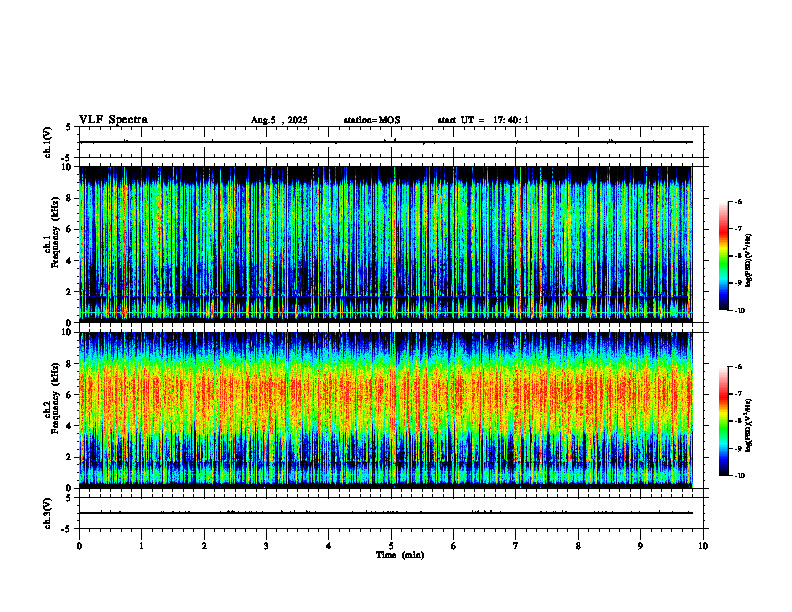Screen dimensions: 792x612
Task: Select the ch.1 spectrogram color scale bar
Action: (x=723, y=256)
